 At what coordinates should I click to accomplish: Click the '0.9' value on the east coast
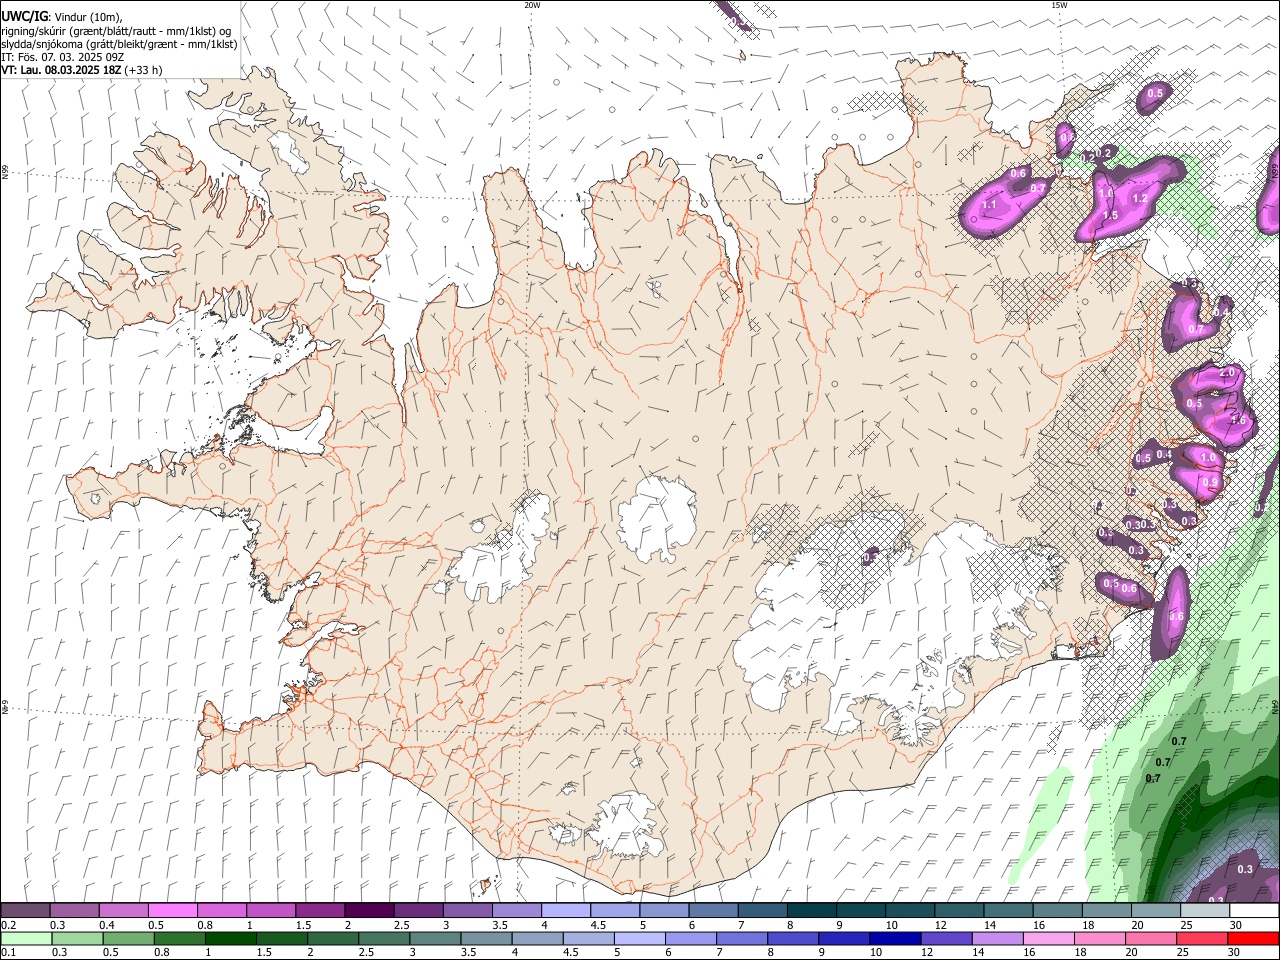1210,482
